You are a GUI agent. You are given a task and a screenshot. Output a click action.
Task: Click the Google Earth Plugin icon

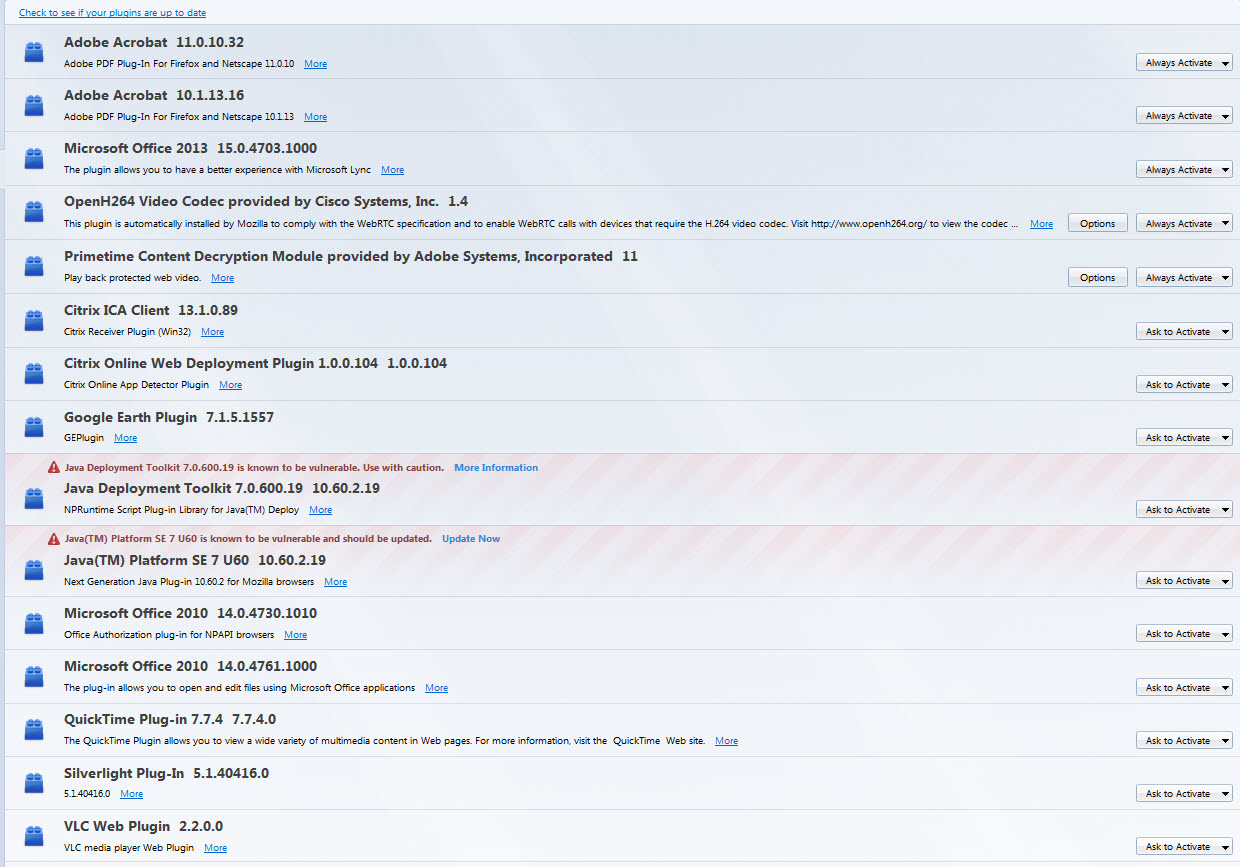point(34,427)
